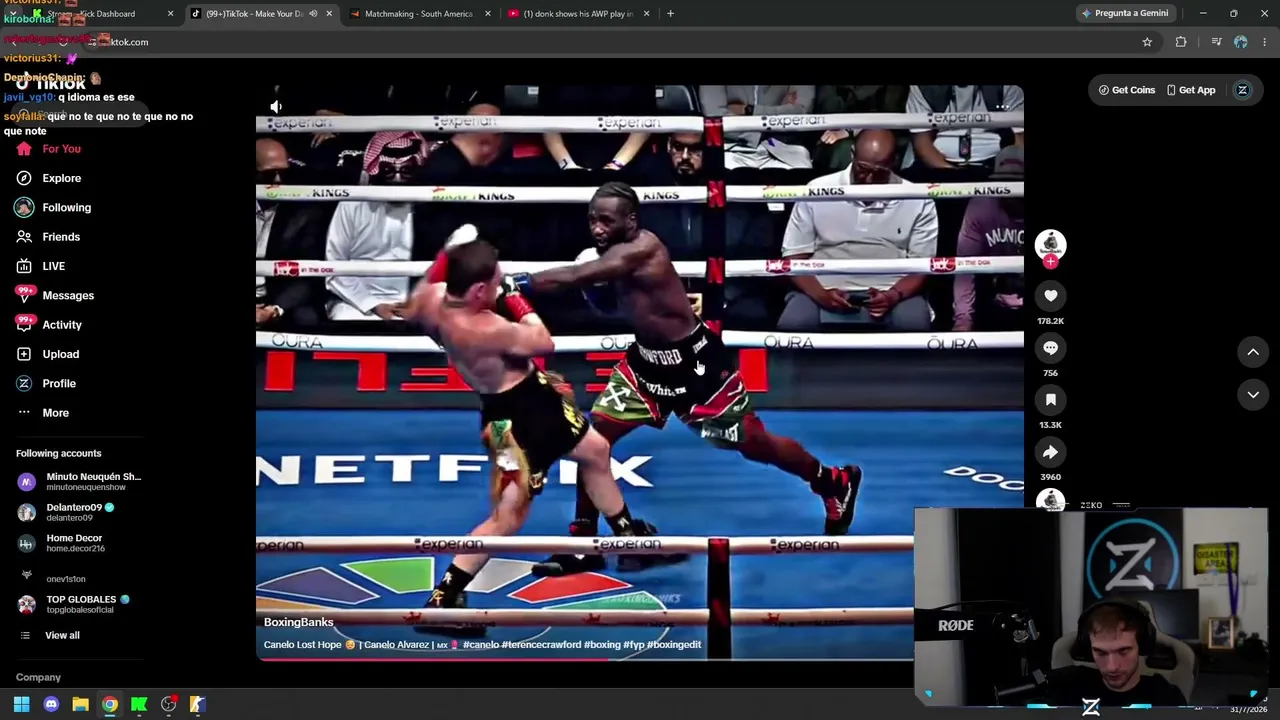This screenshot has height=720, width=1280.
Task: Open Home Decor followed account
Action: [61, 543]
